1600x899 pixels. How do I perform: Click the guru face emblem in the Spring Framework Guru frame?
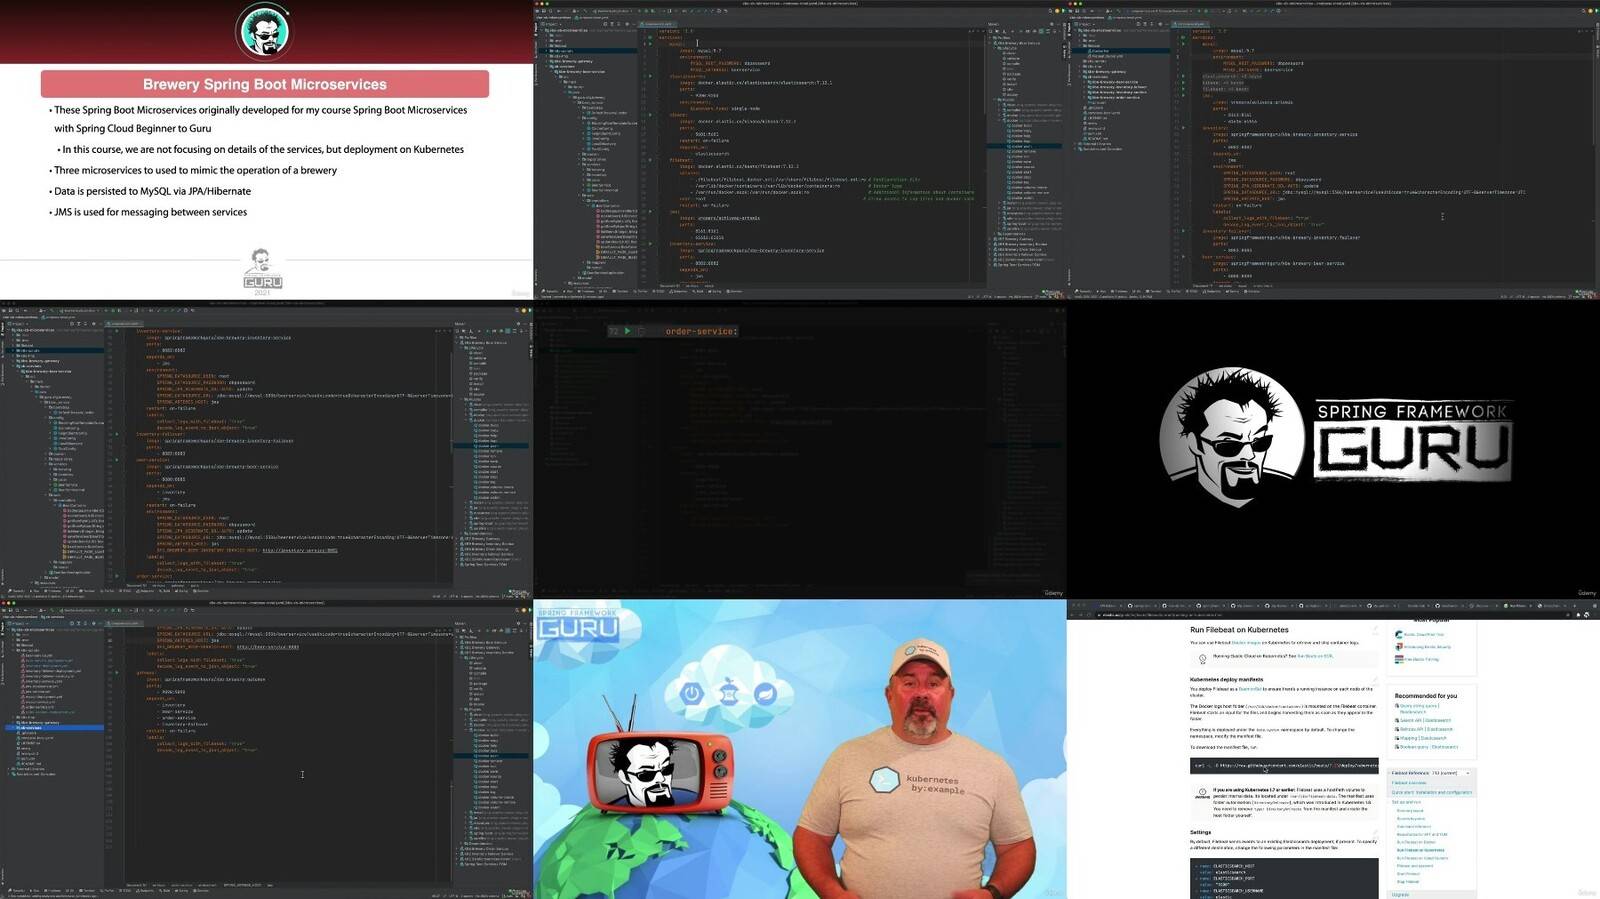pyautogui.click(x=1231, y=437)
